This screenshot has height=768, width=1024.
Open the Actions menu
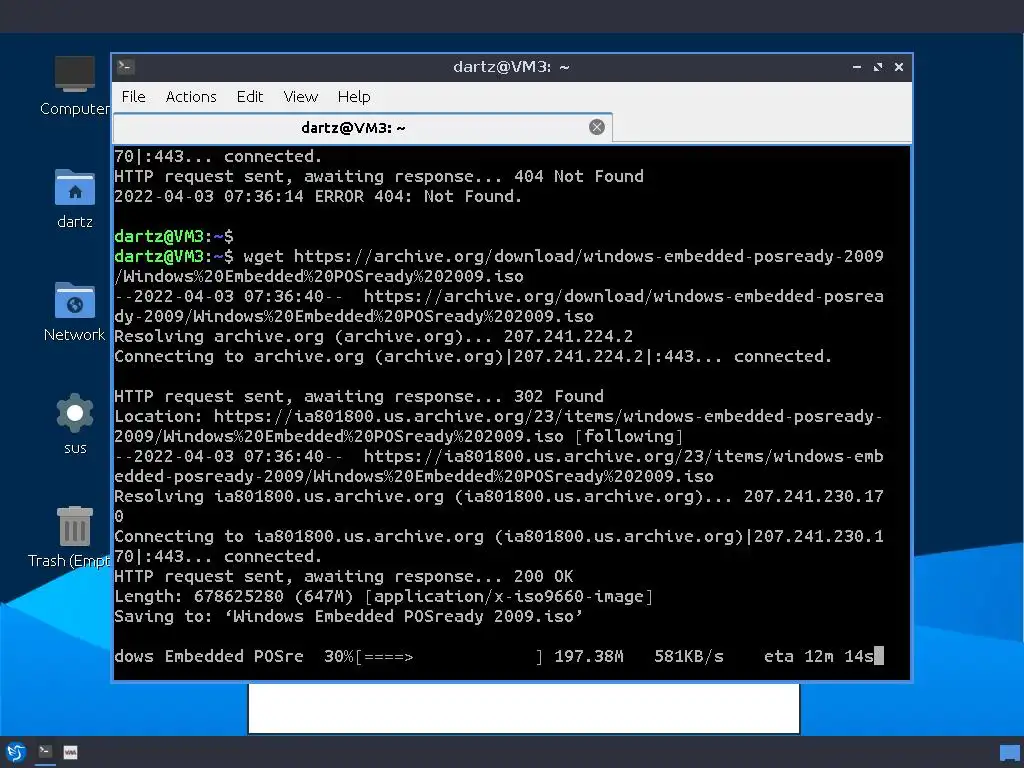click(191, 97)
